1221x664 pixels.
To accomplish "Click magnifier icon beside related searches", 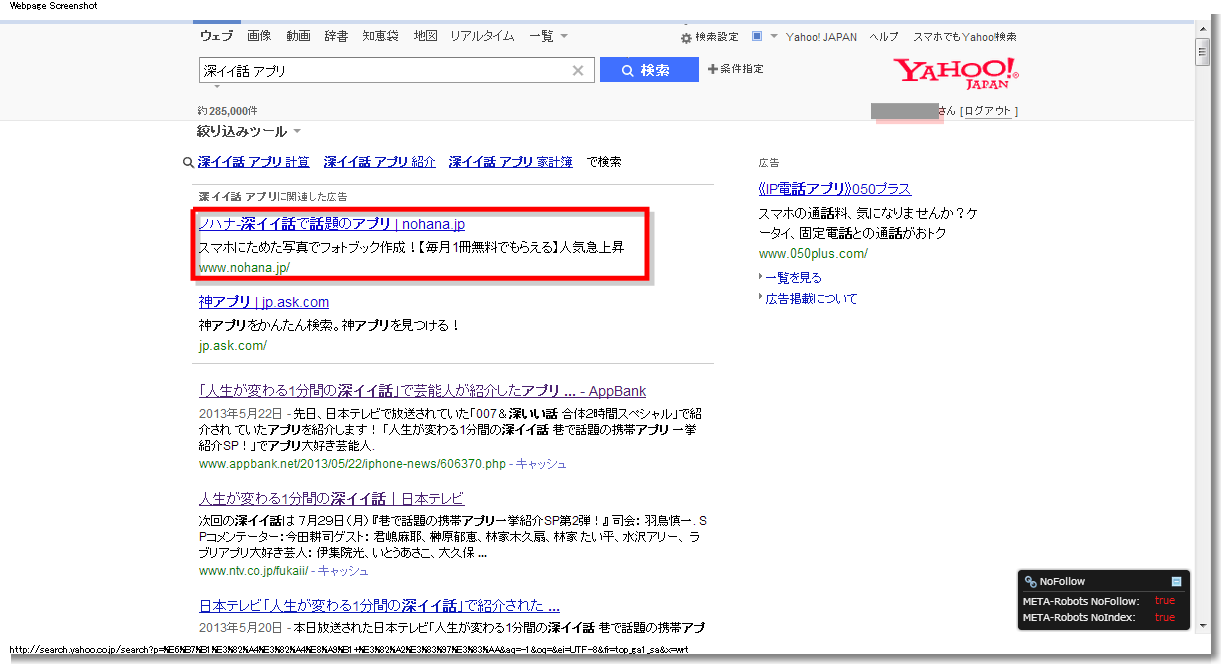I will click(x=188, y=162).
